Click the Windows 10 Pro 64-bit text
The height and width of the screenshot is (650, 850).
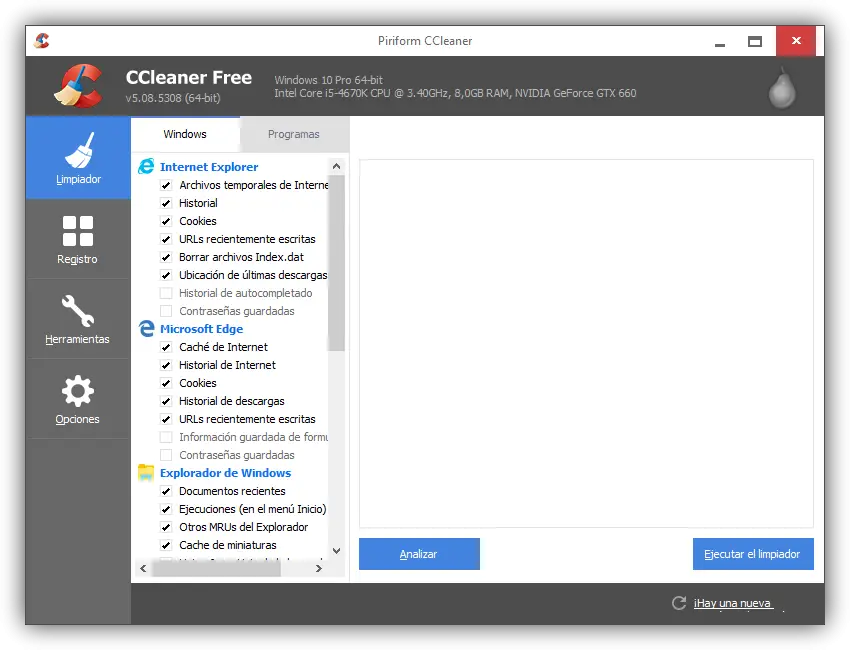[x=329, y=80]
